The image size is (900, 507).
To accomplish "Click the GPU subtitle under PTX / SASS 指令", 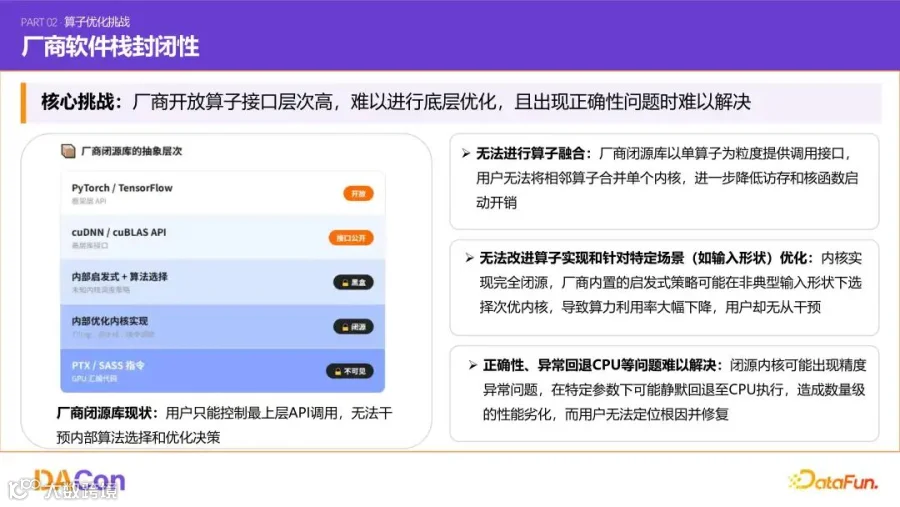I will [x=94, y=379].
